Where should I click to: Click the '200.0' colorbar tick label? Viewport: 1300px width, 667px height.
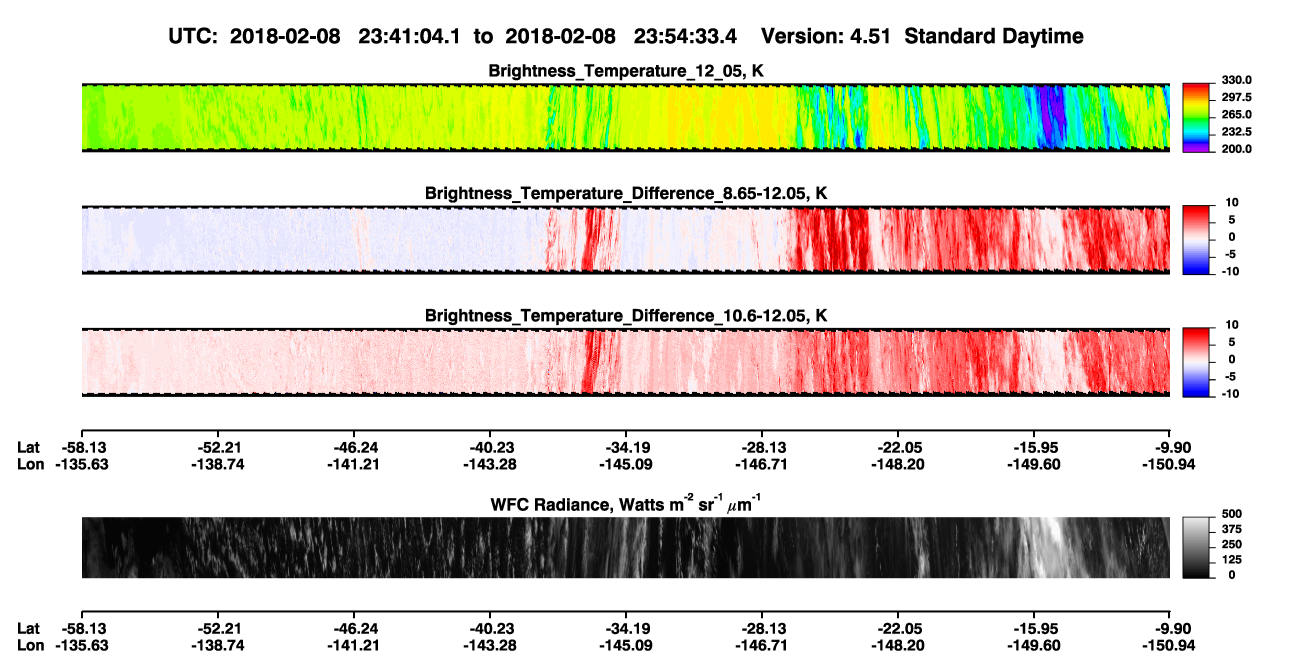pos(1235,148)
